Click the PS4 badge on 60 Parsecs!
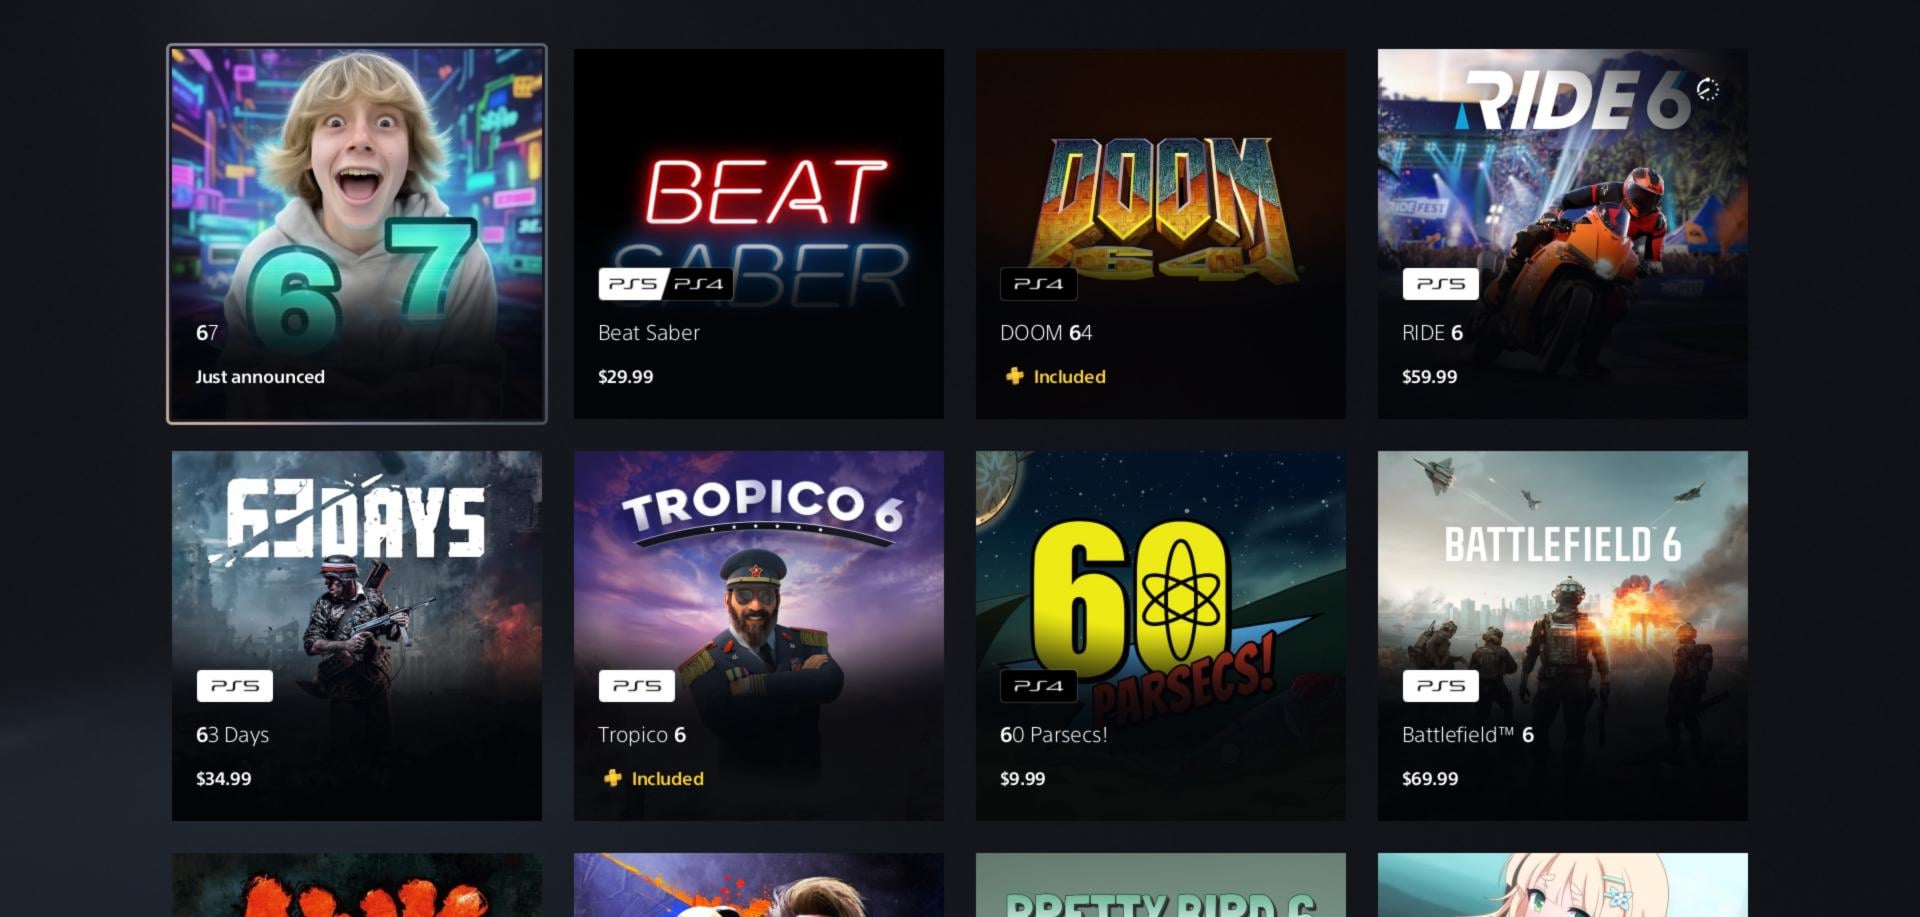The height and width of the screenshot is (917, 1920). point(1039,686)
